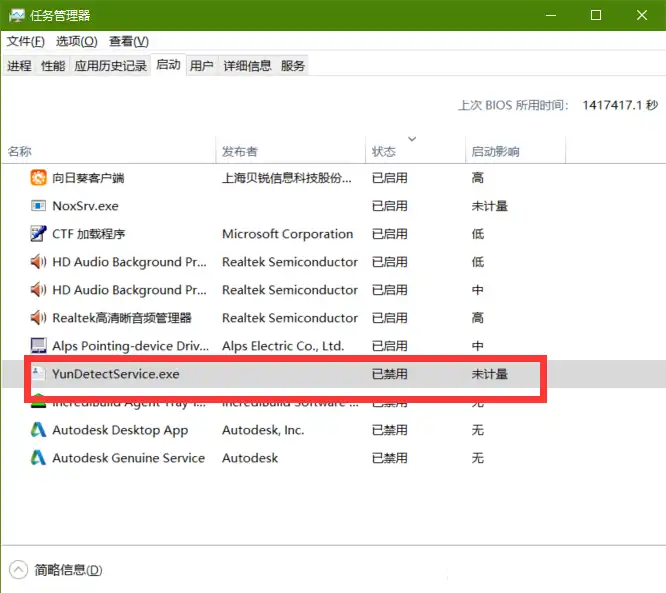Sort by 启动影响 column header

(495, 151)
